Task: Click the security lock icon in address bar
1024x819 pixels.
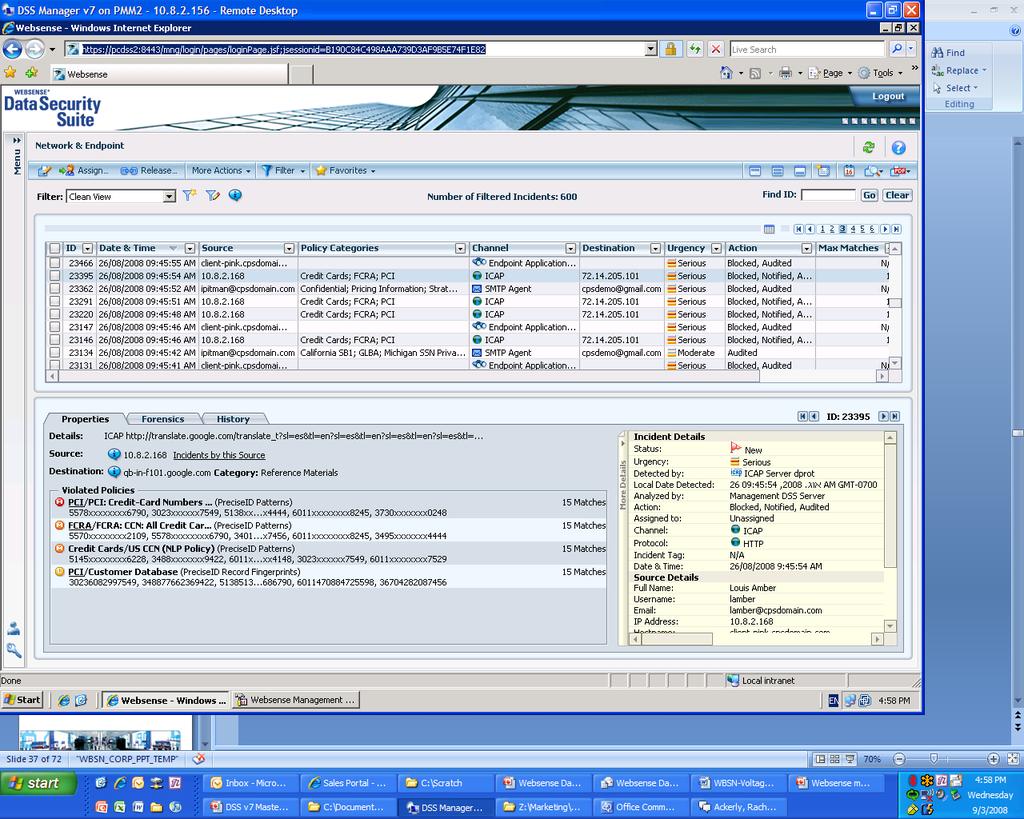Action: point(670,49)
